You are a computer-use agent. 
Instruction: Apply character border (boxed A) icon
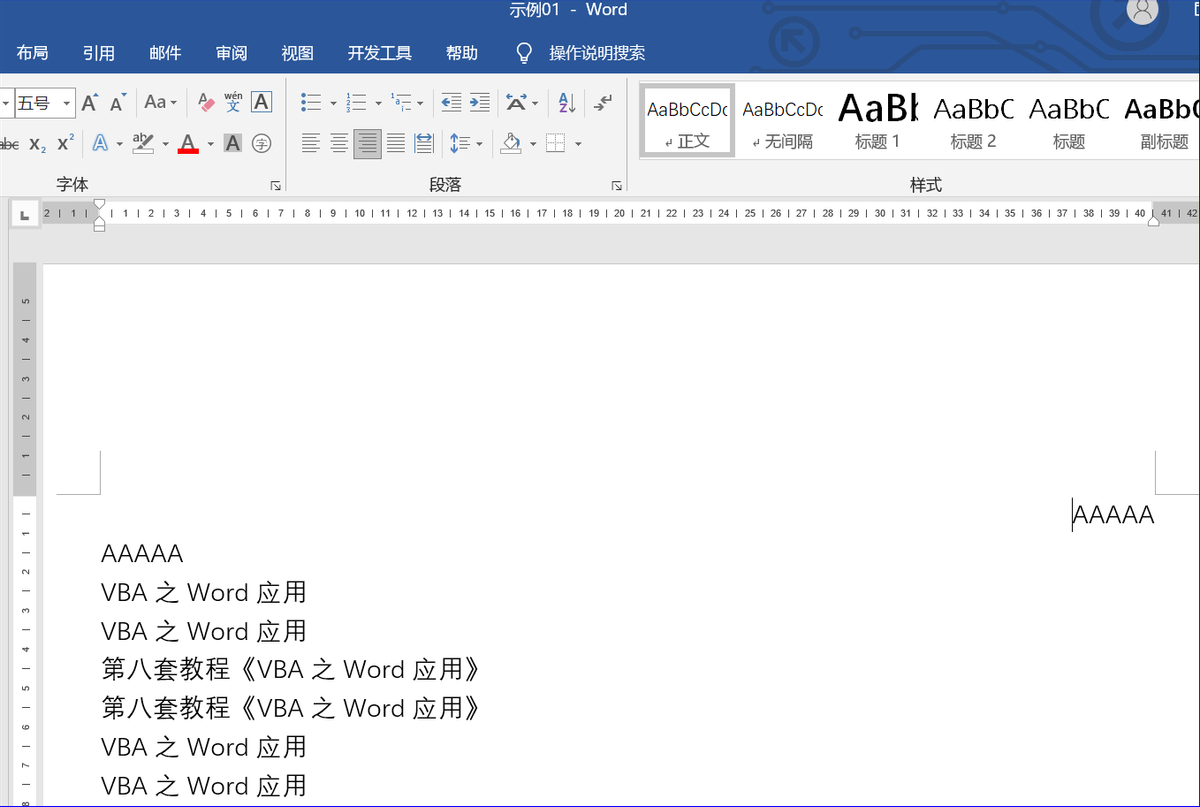pyautogui.click(x=261, y=102)
